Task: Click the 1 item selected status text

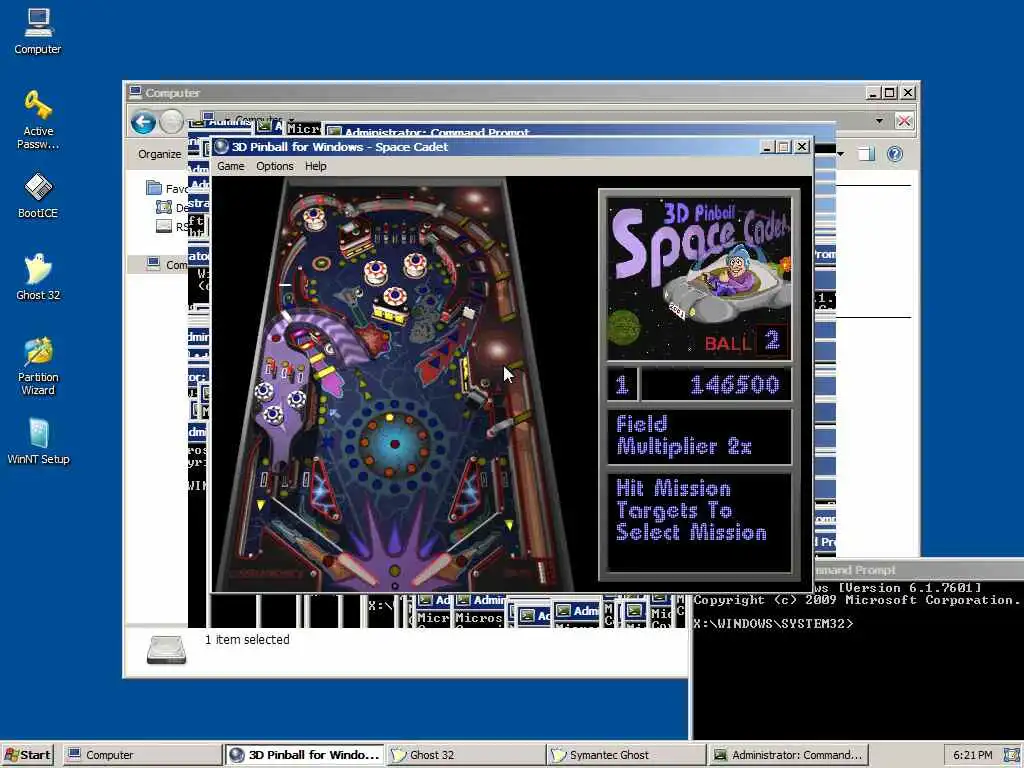Action: coord(247,640)
